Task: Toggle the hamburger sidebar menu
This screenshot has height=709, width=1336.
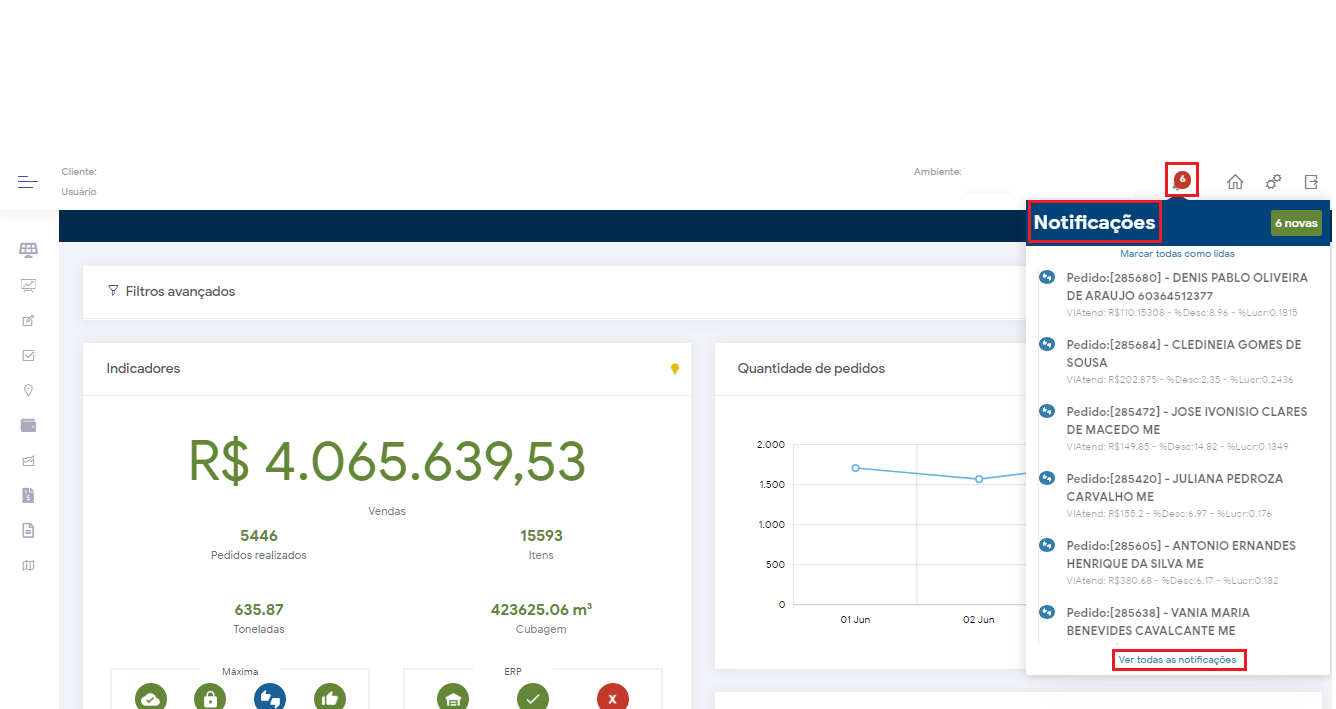Action: pyautogui.click(x=28, y=182)
